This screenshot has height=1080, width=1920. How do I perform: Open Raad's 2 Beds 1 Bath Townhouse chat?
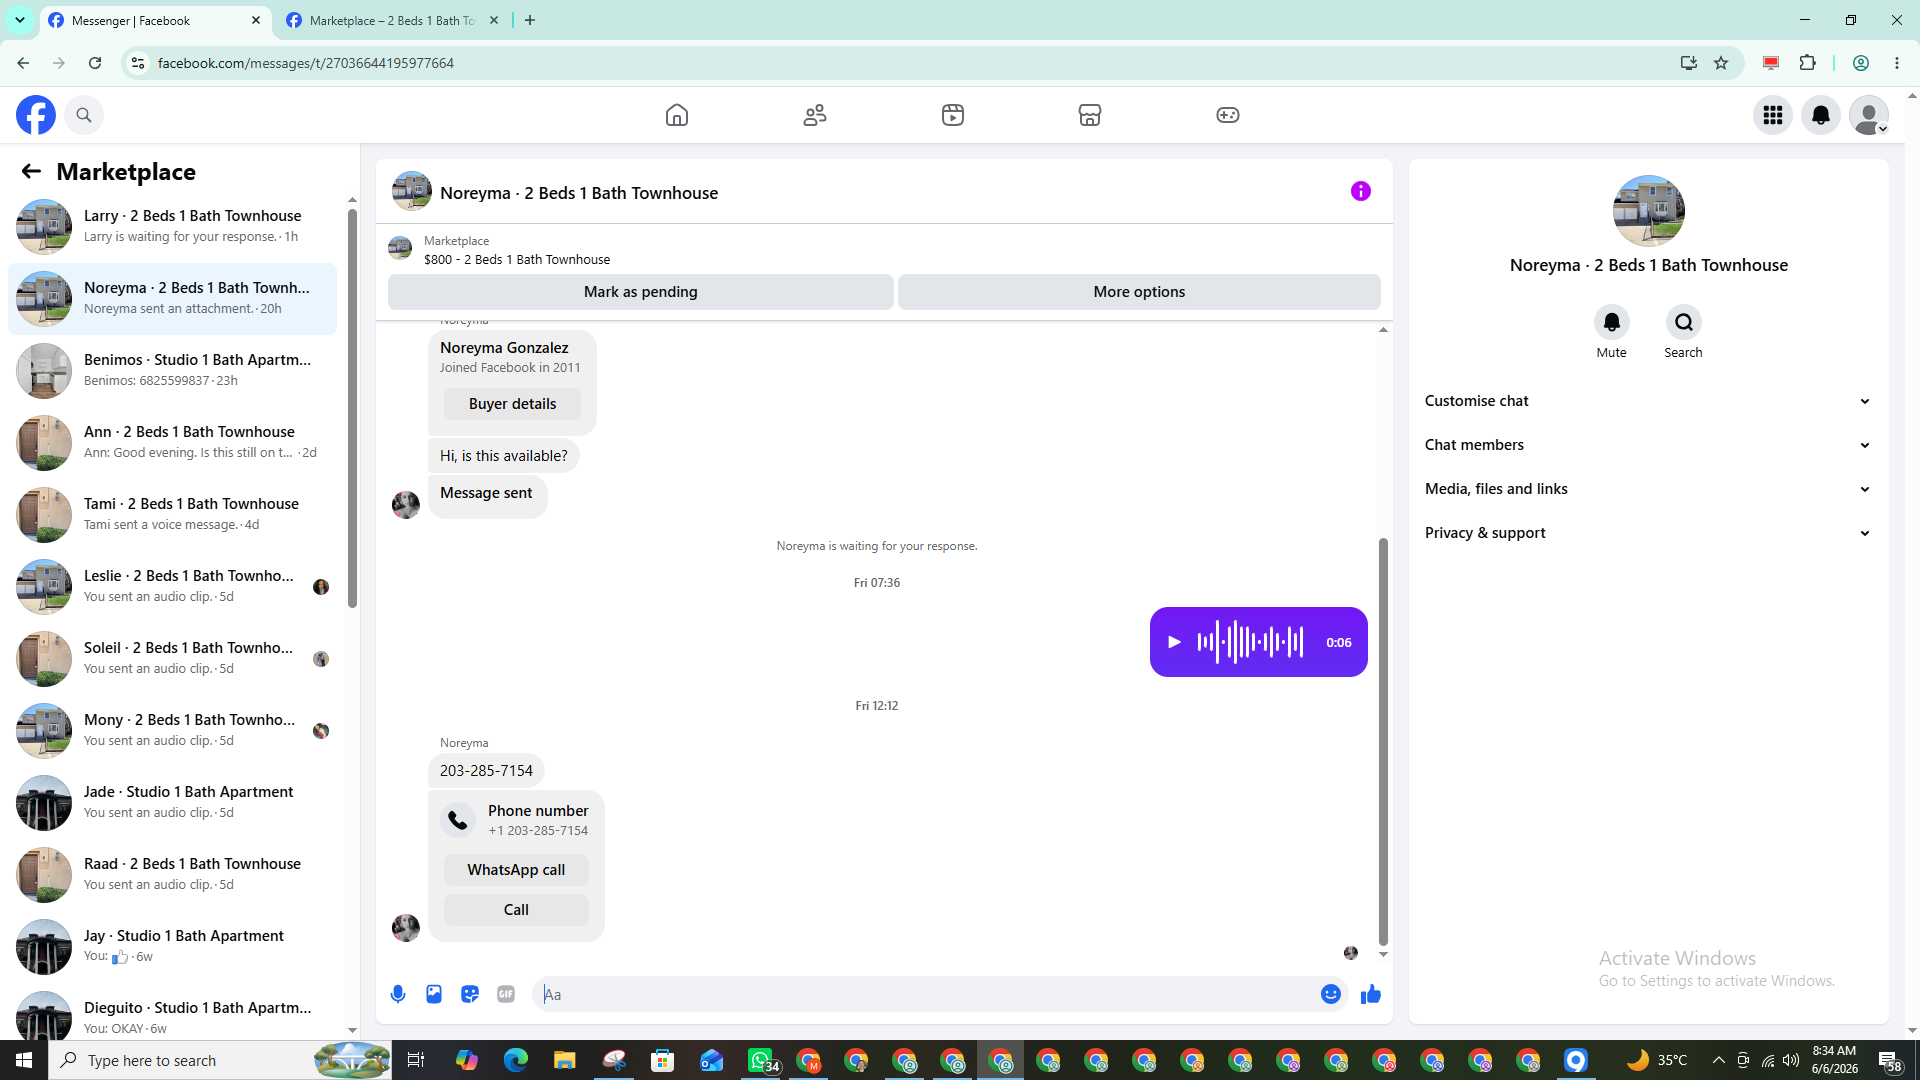pyautogui.click(x=172, y=874)
